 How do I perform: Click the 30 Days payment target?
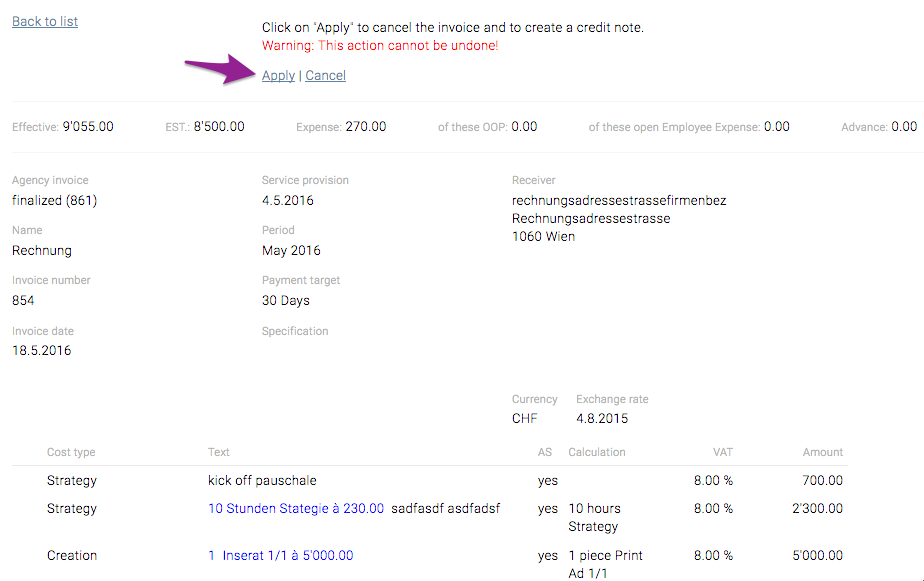coord(285,301)
